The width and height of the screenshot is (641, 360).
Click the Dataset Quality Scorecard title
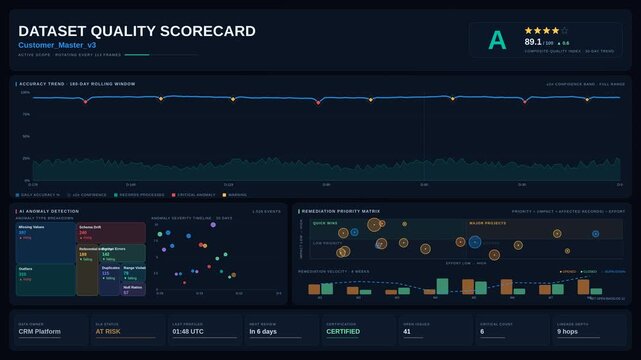137,31
